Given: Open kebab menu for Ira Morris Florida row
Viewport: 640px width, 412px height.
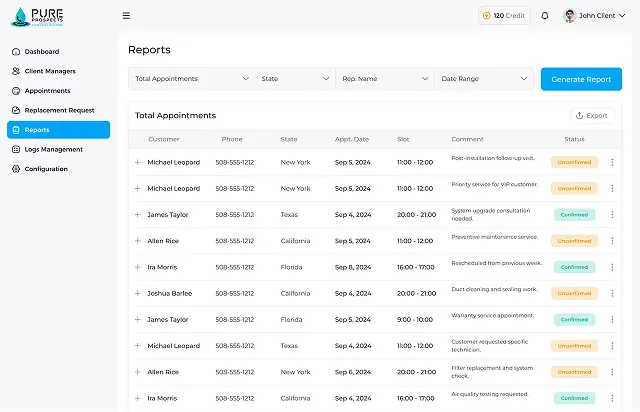Looking at the screenshot, I should (612, 267).
